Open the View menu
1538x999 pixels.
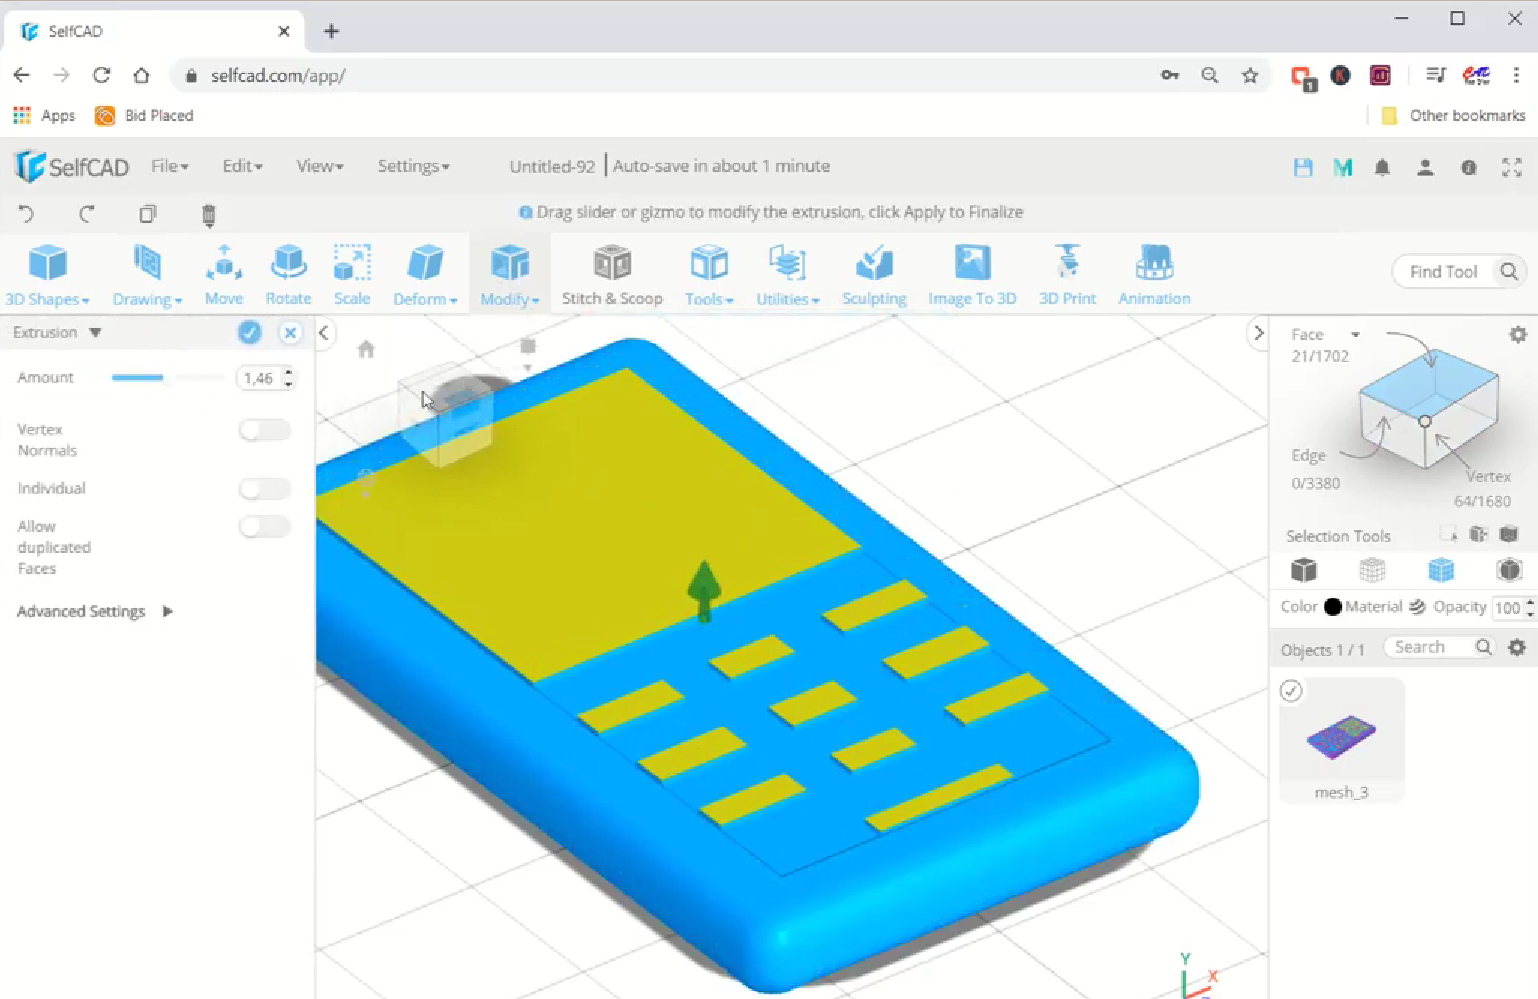tap(320, 166)
